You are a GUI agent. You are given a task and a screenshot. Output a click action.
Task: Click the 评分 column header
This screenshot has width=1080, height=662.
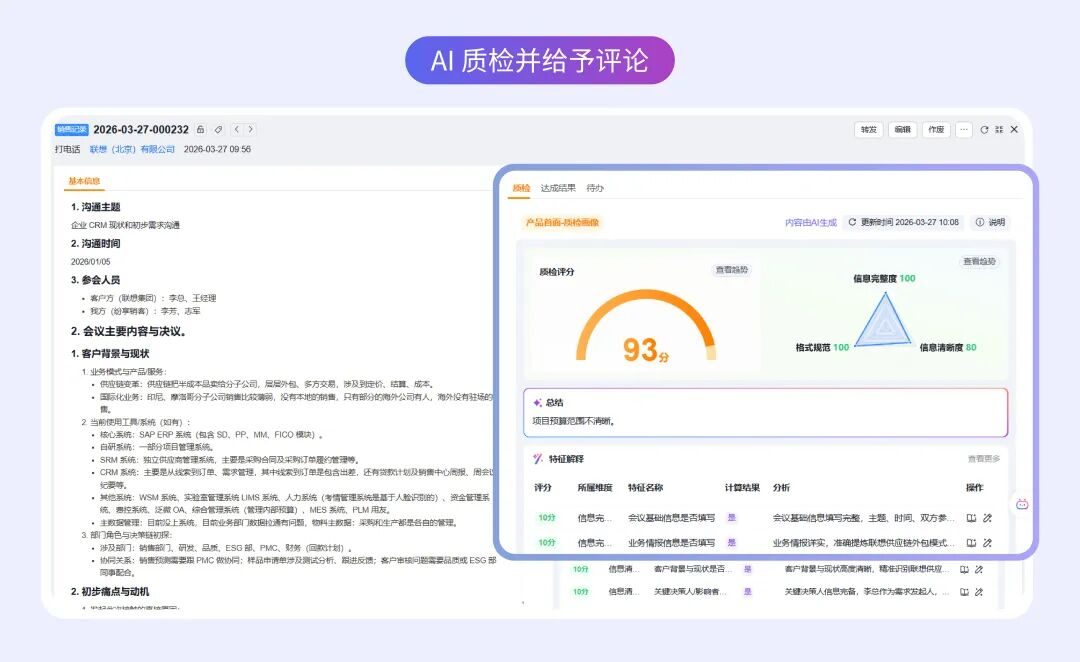click(x=543, y=488)
